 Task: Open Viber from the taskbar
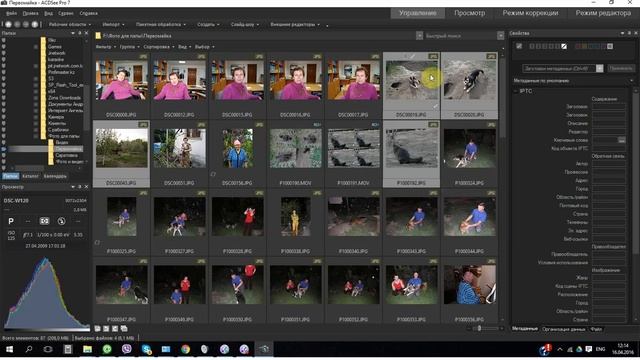pyautogui.click(x=127, y=349)
